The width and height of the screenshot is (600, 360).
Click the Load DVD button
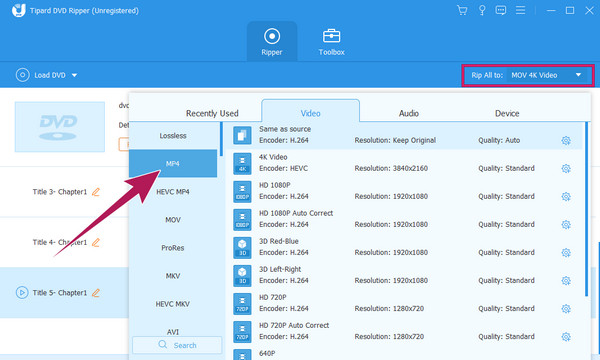(x=41, y=75)
